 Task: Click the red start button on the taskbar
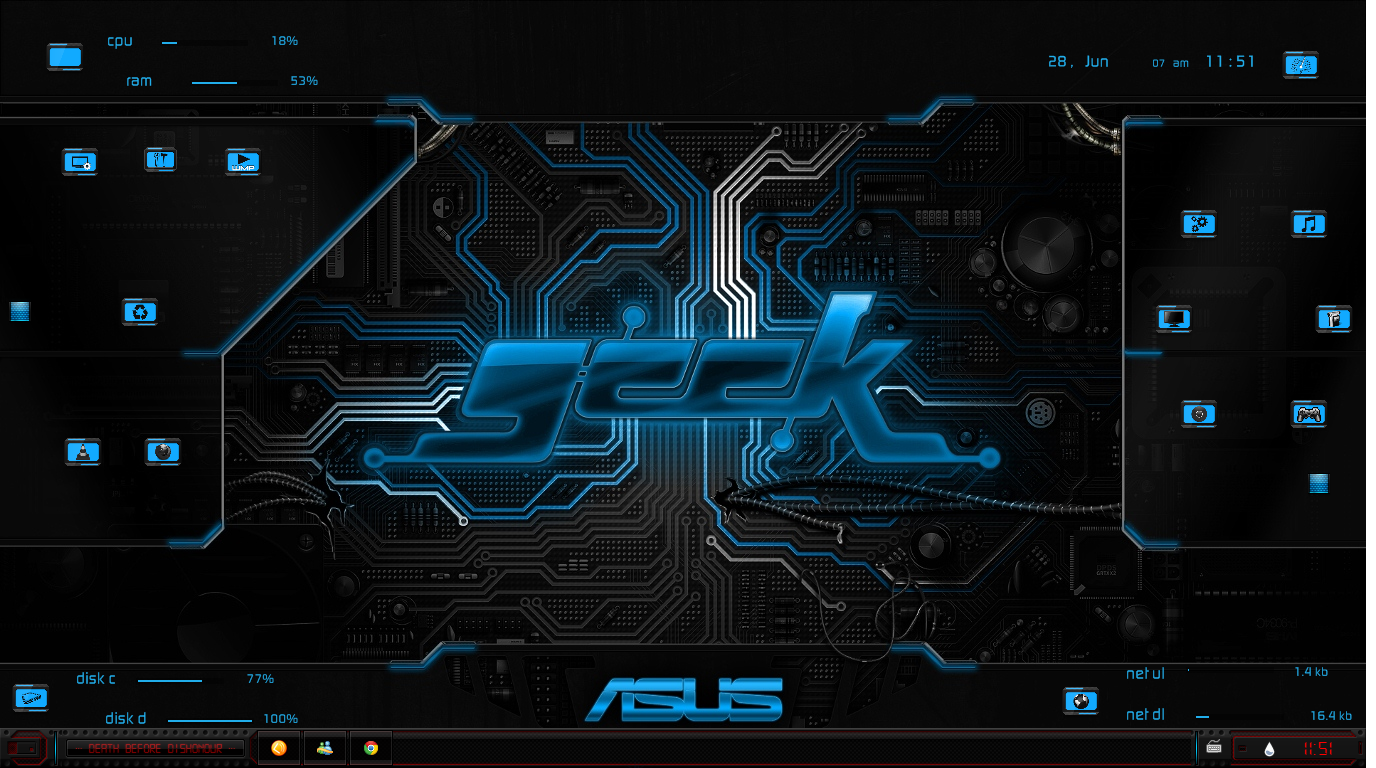coord(26,747)
